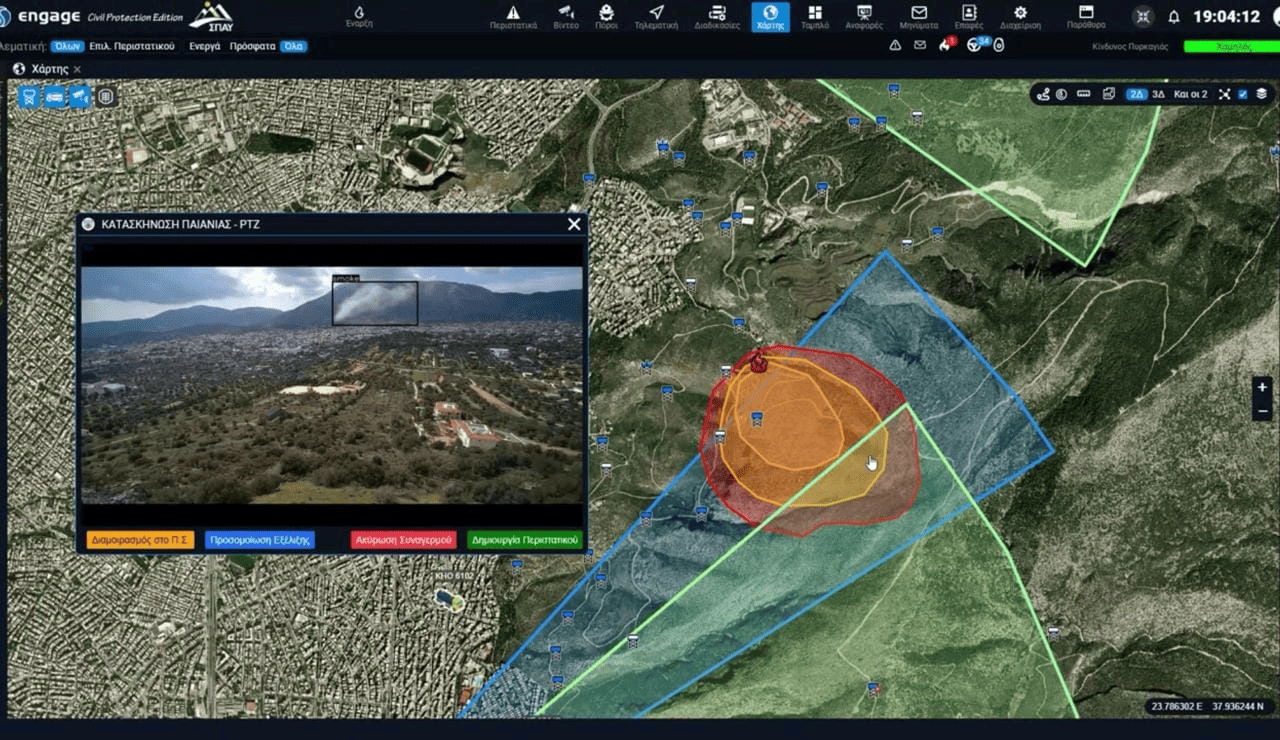Toggle the checkbox in map toolbar
Screen dimensions: 1280x740
[1243, 94]
